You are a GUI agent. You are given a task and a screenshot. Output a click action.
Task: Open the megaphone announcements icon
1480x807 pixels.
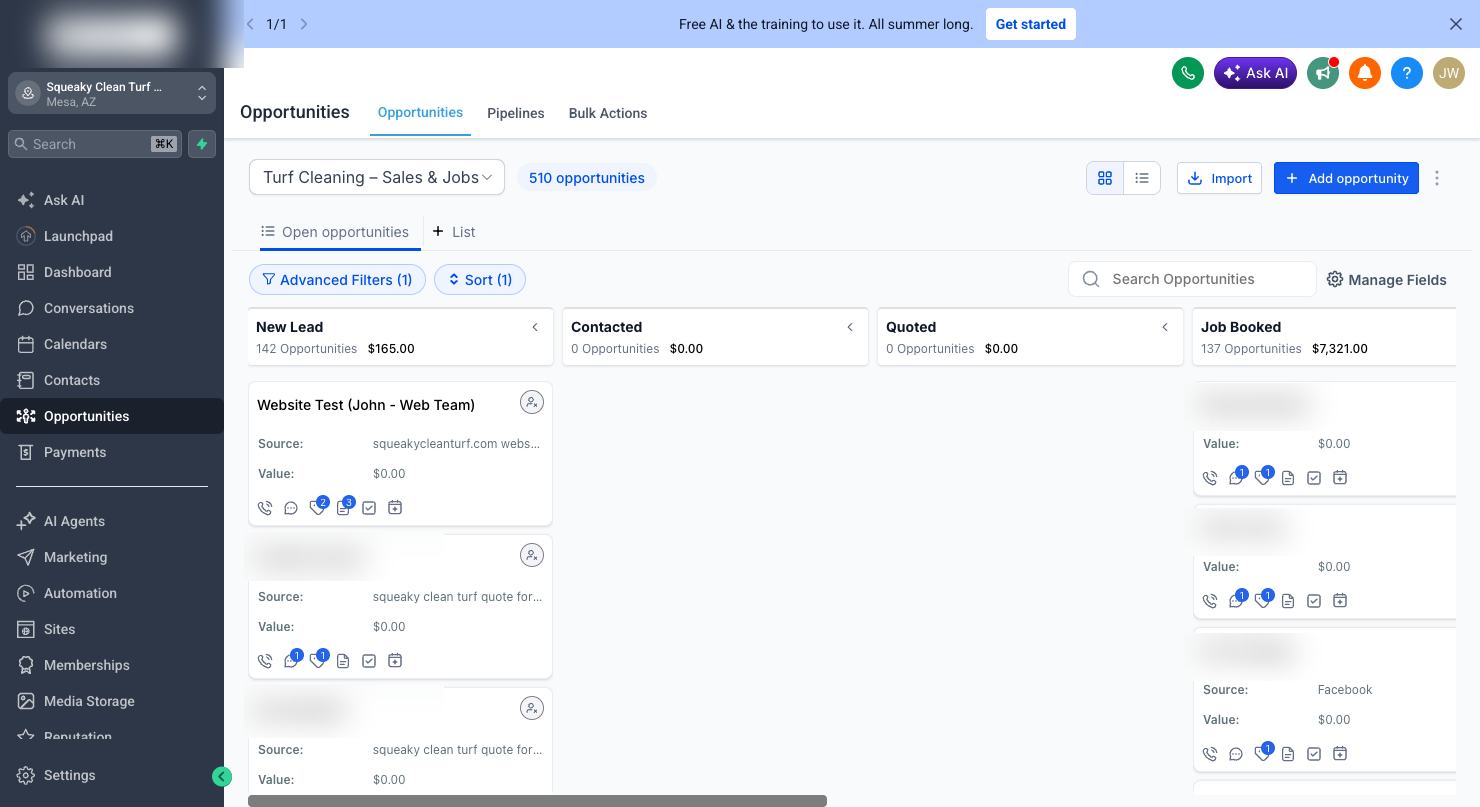(1323, 73)
